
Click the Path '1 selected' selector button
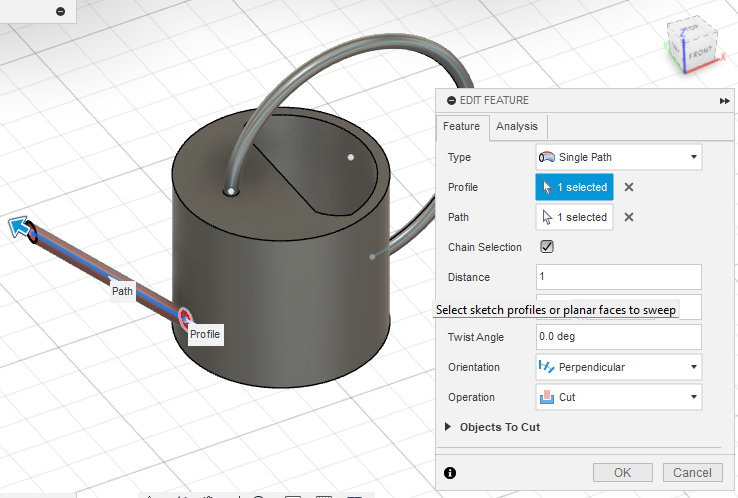(x=574, y=217)
